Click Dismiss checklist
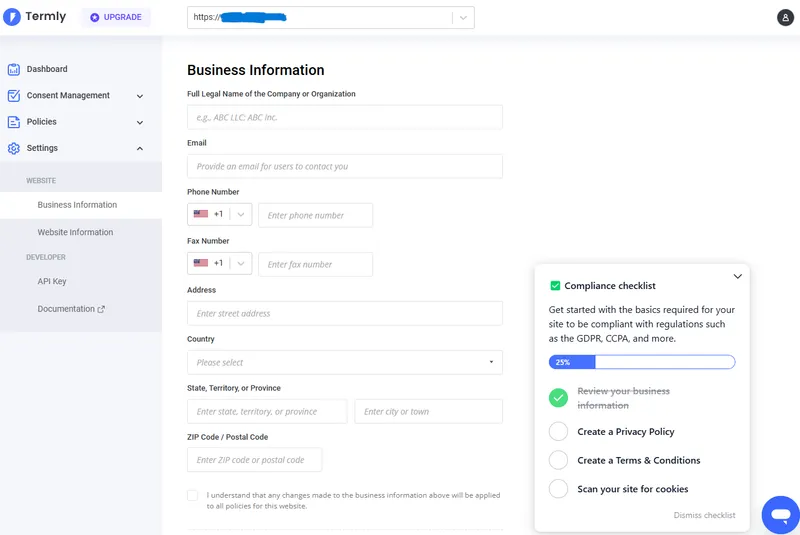 tap(705, 515)
